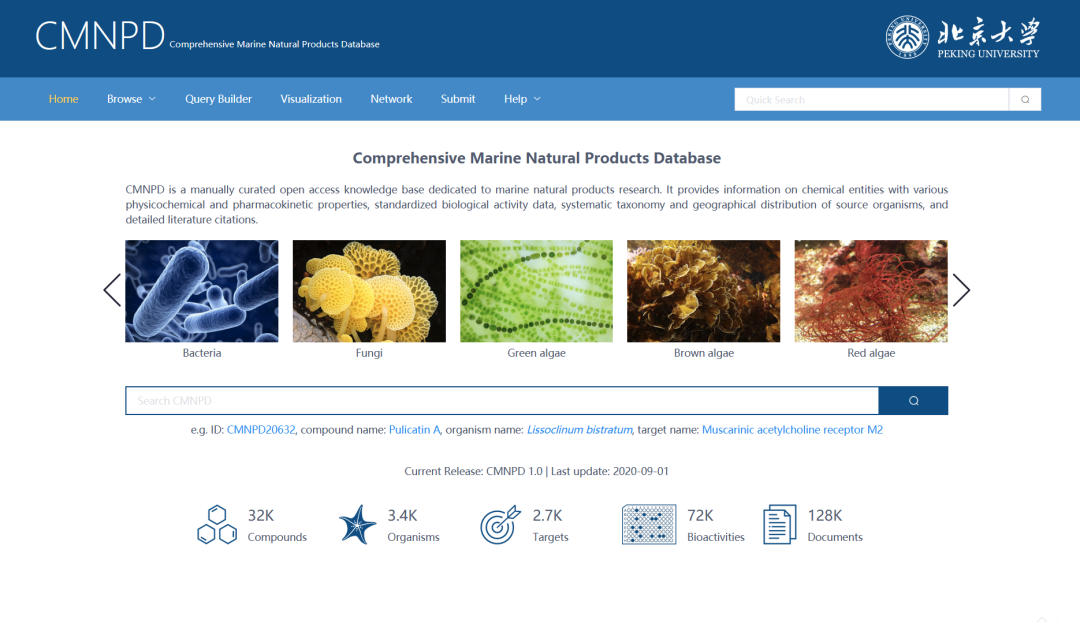Show next carousel images with right arrow
The width and height of the screenshot is (1080, 635).
click(x=962, y=290)
